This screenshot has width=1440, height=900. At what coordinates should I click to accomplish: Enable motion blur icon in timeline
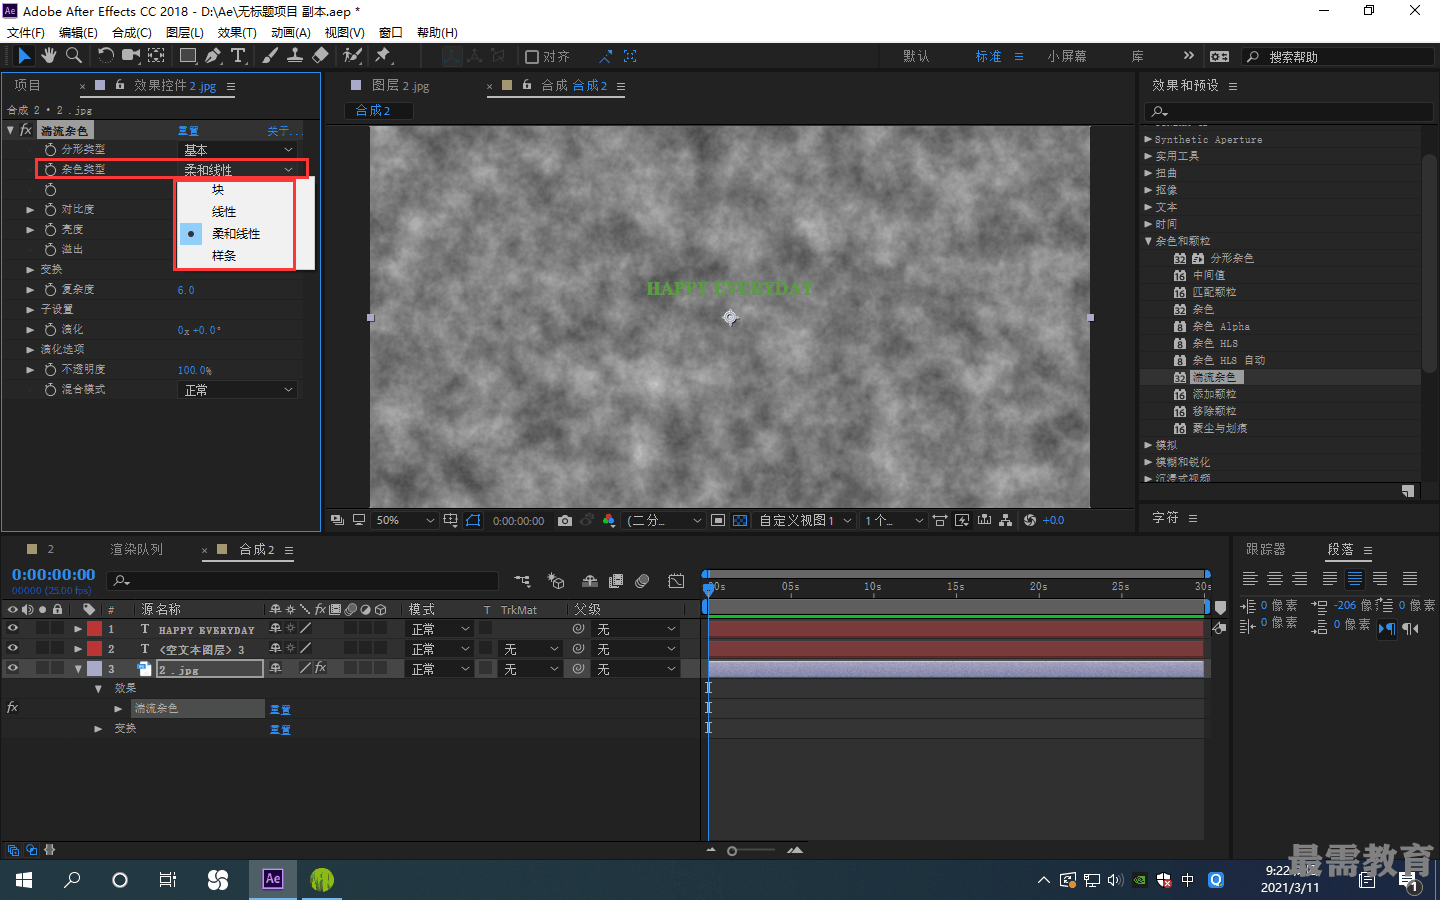click(642, 581)
